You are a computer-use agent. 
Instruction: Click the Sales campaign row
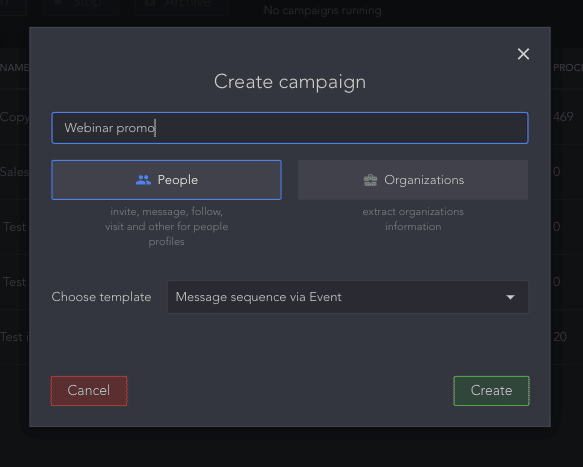pos(14,172)
